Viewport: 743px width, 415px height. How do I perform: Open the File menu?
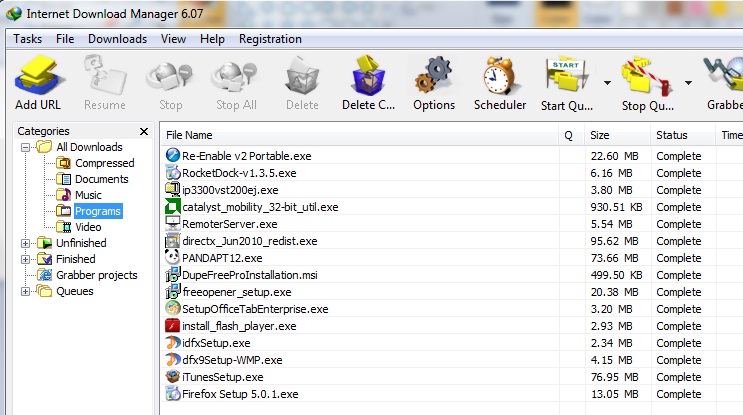pyautogui.click(x=65, y=39)
